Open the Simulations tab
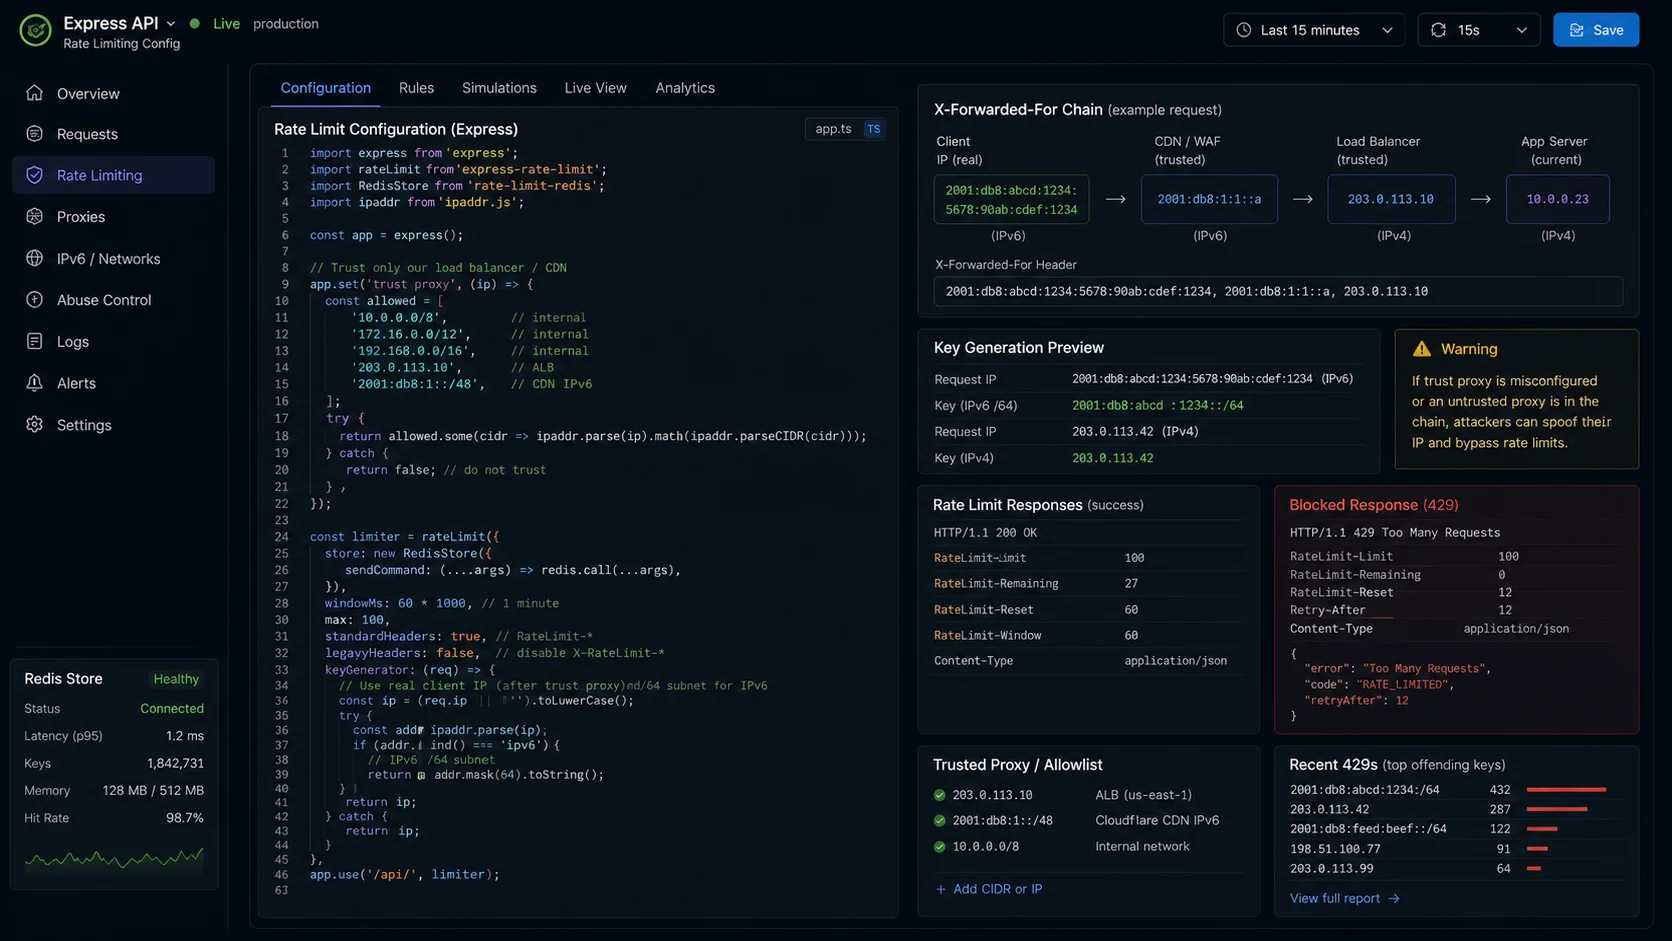The image size is (1672, 941). (x=499, y=88)
